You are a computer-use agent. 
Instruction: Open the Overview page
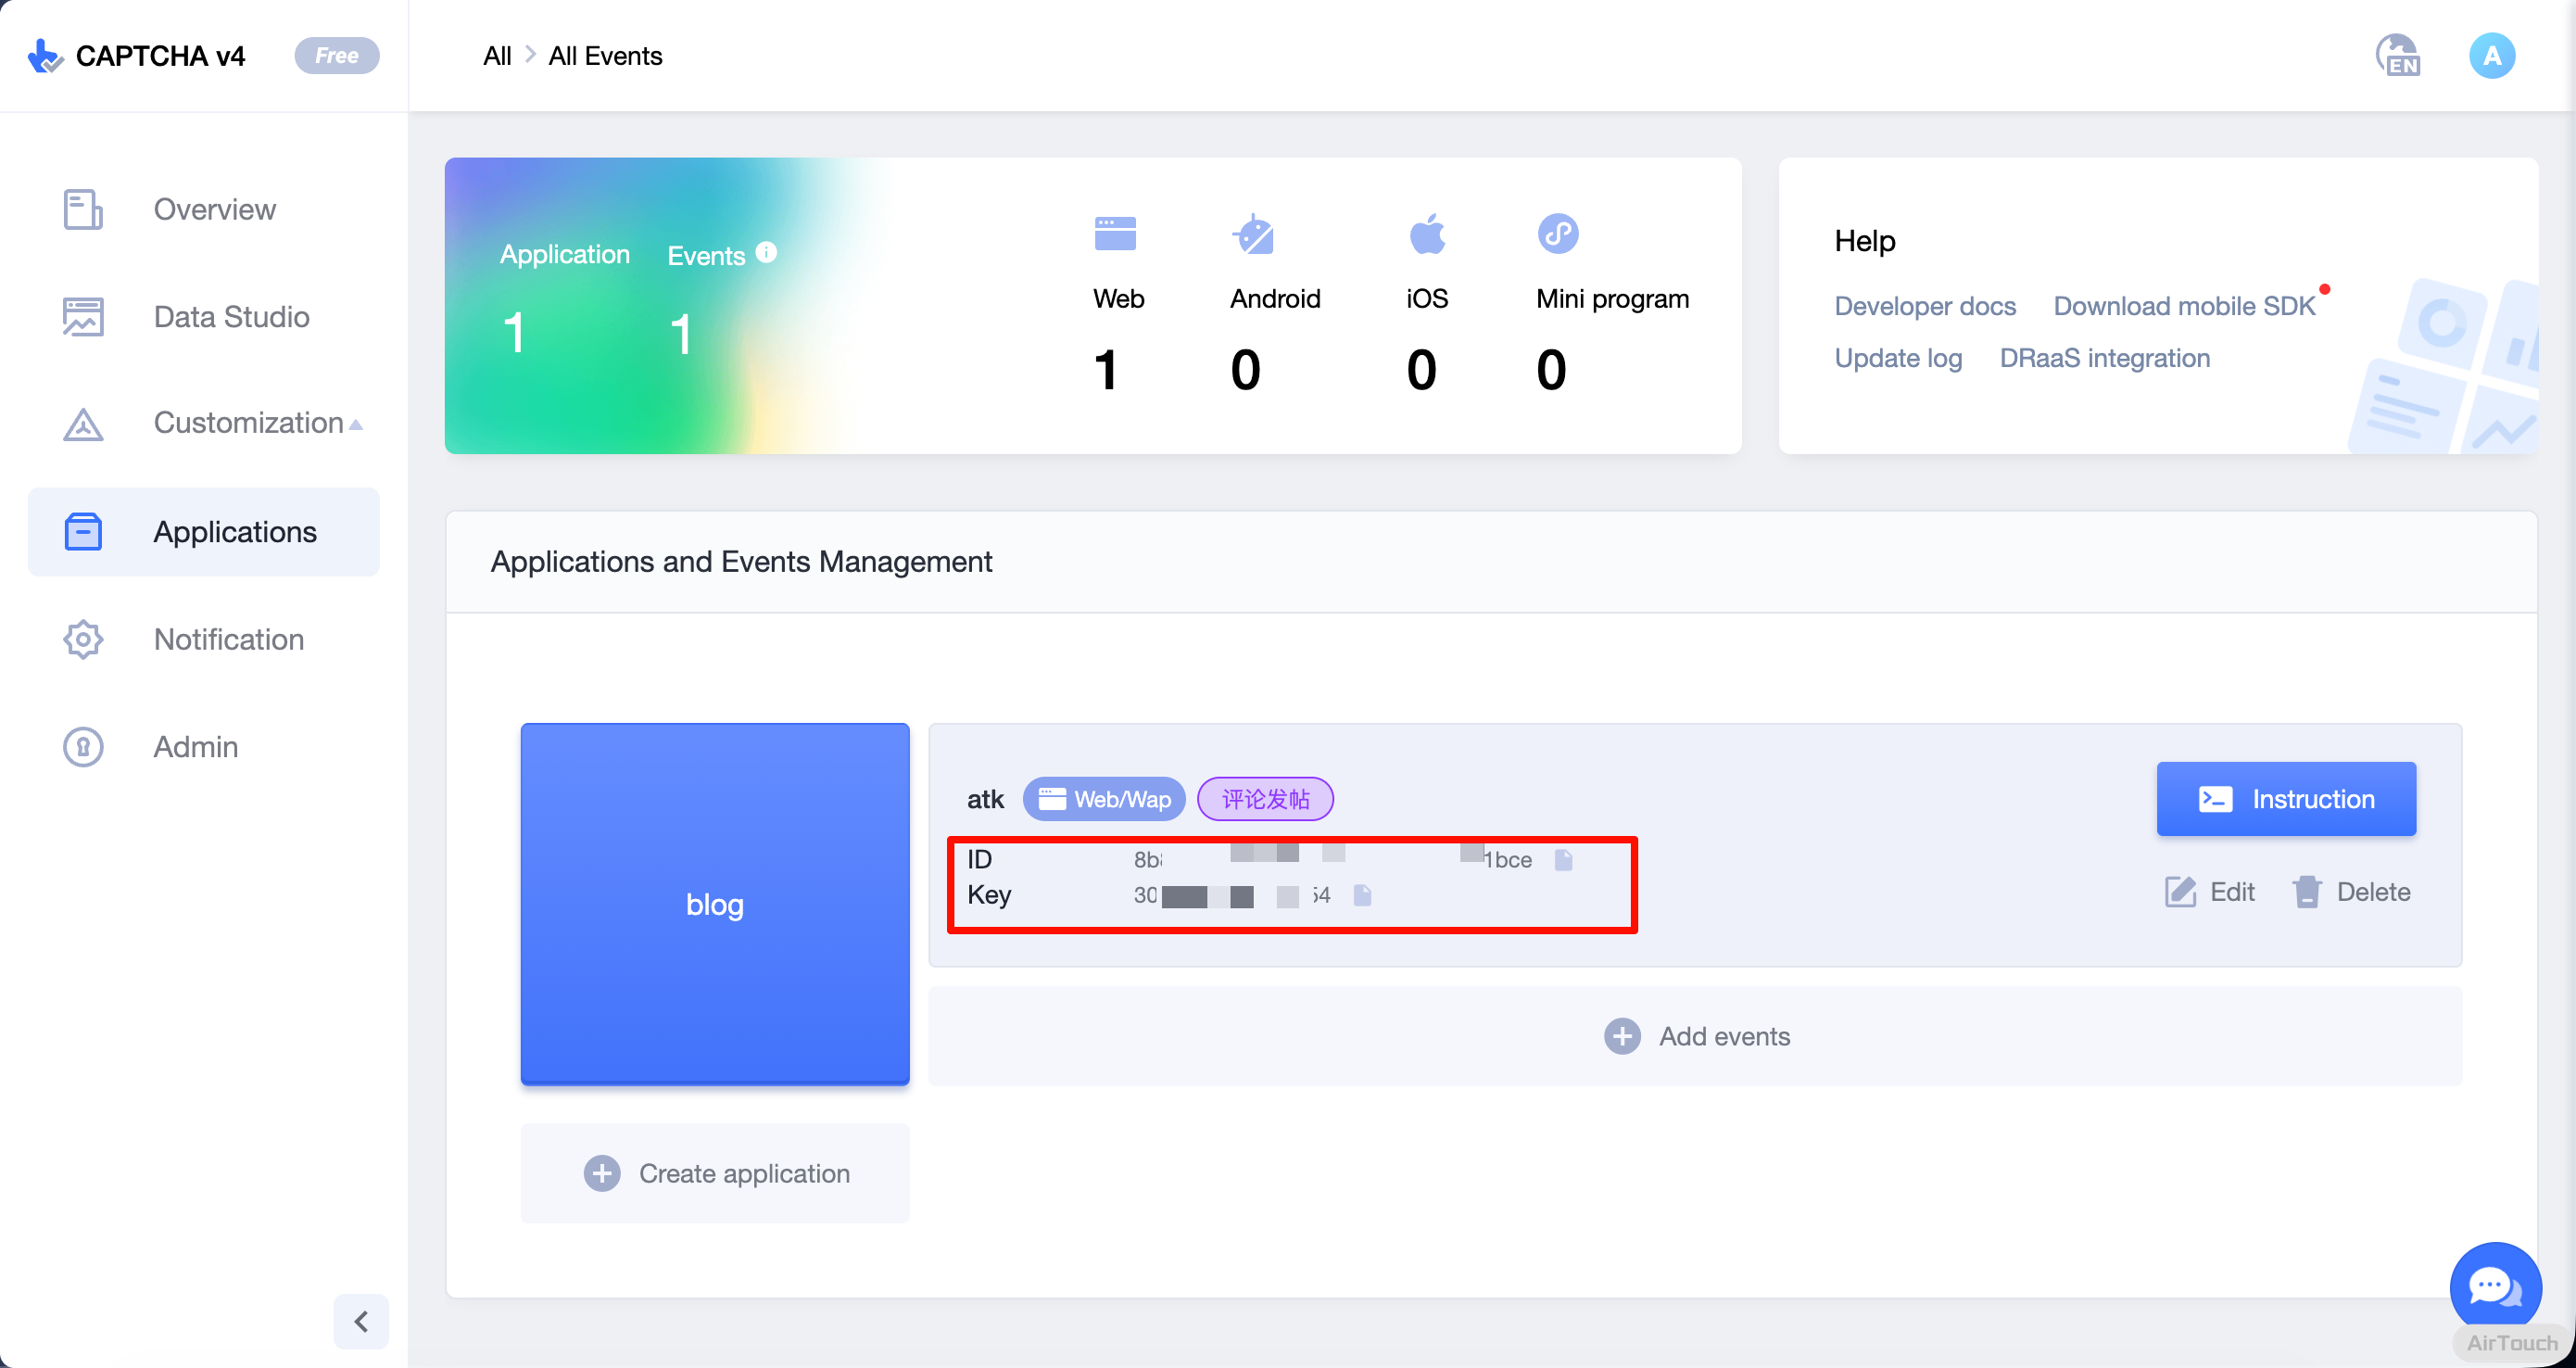point(214,209)
